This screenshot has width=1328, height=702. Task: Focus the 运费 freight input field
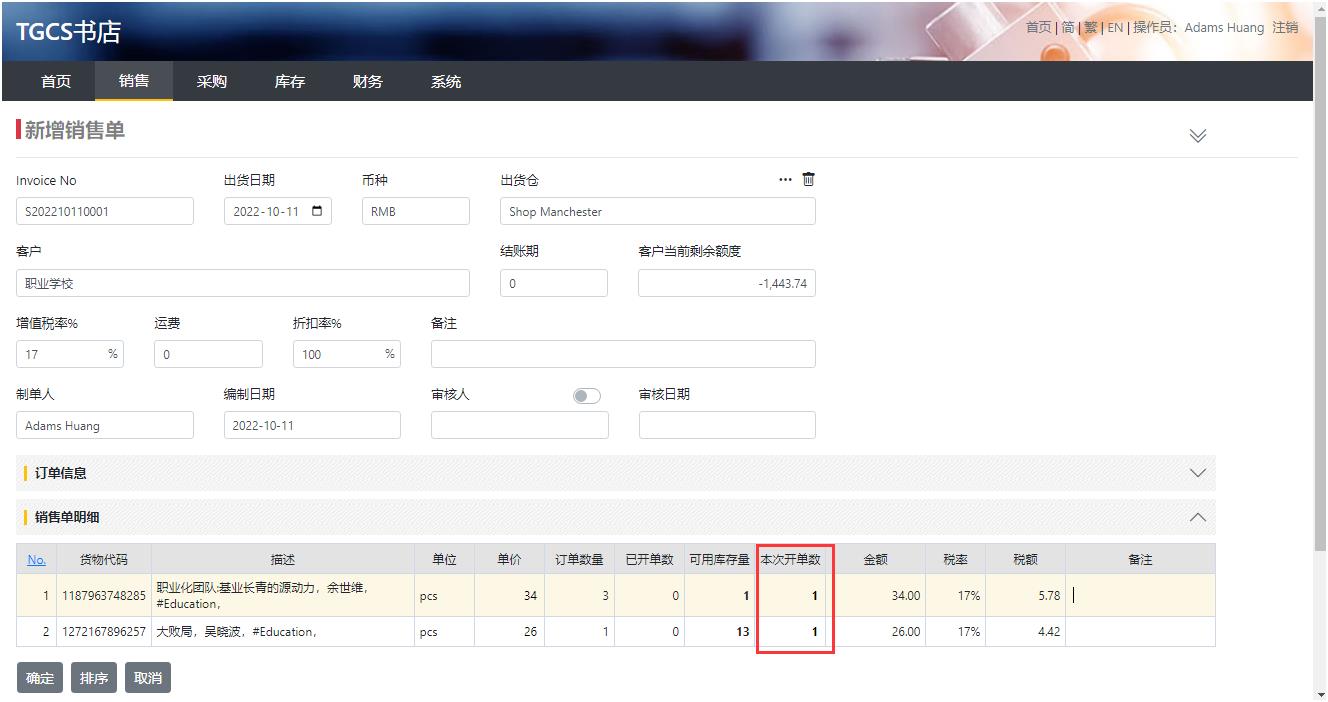(208, 354)
